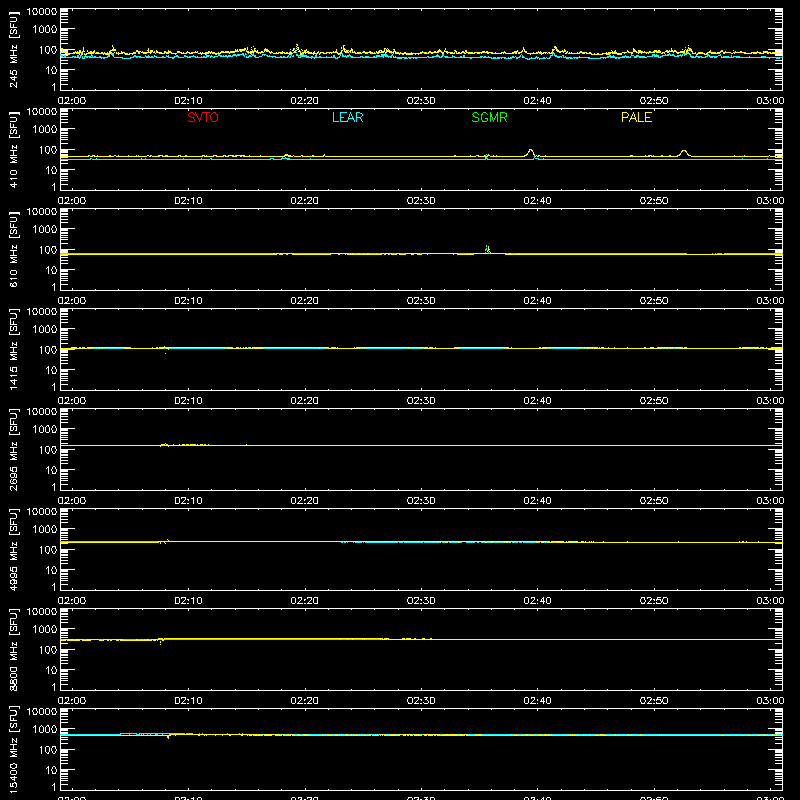Click the 1000 y-axis value on 410 MHz plot

click(x=45, y=130)
